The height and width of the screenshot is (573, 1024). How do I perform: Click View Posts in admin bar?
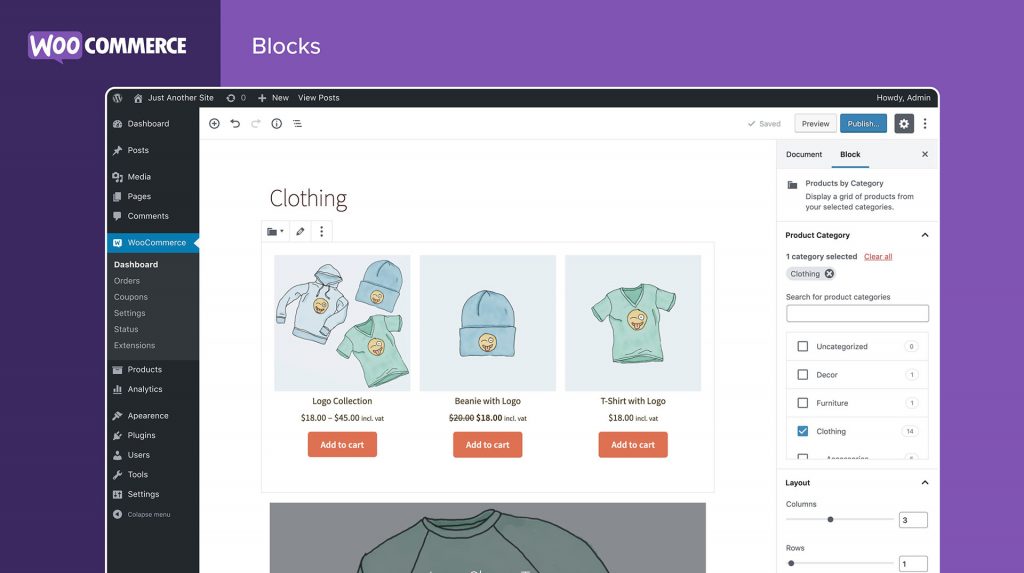(x=319, y=98)
